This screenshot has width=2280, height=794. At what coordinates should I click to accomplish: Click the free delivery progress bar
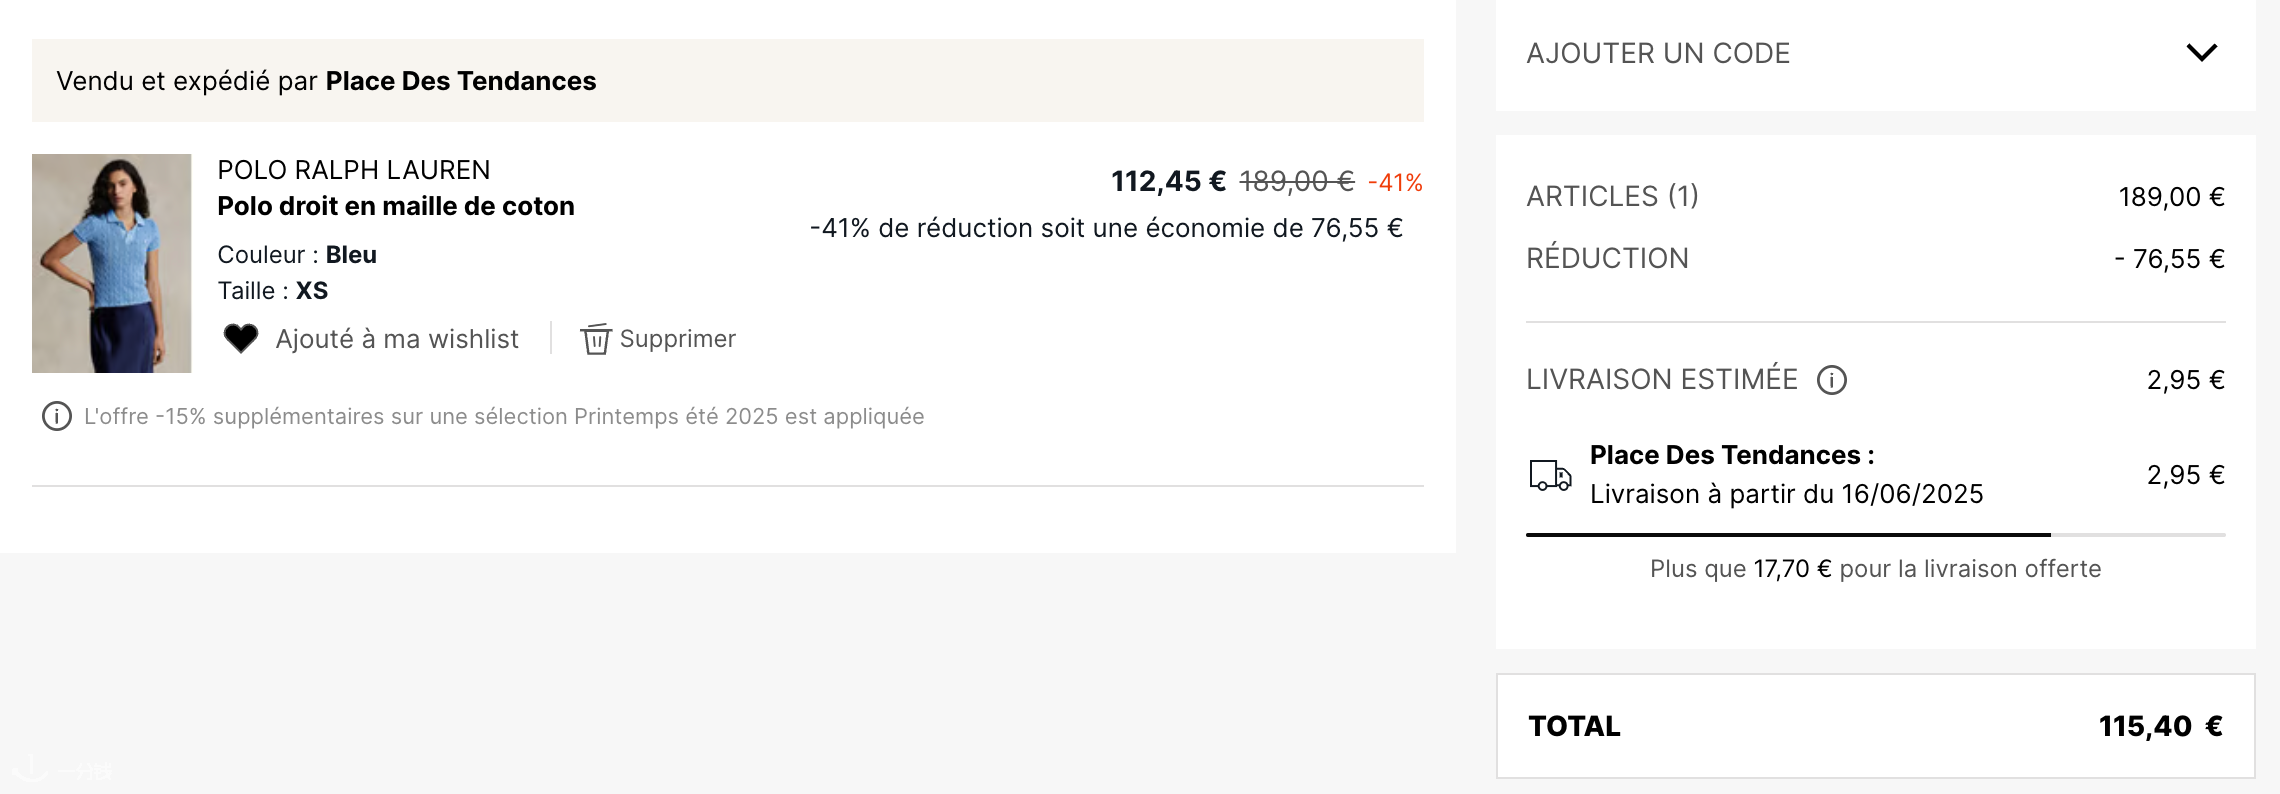tap(1875, 535)
